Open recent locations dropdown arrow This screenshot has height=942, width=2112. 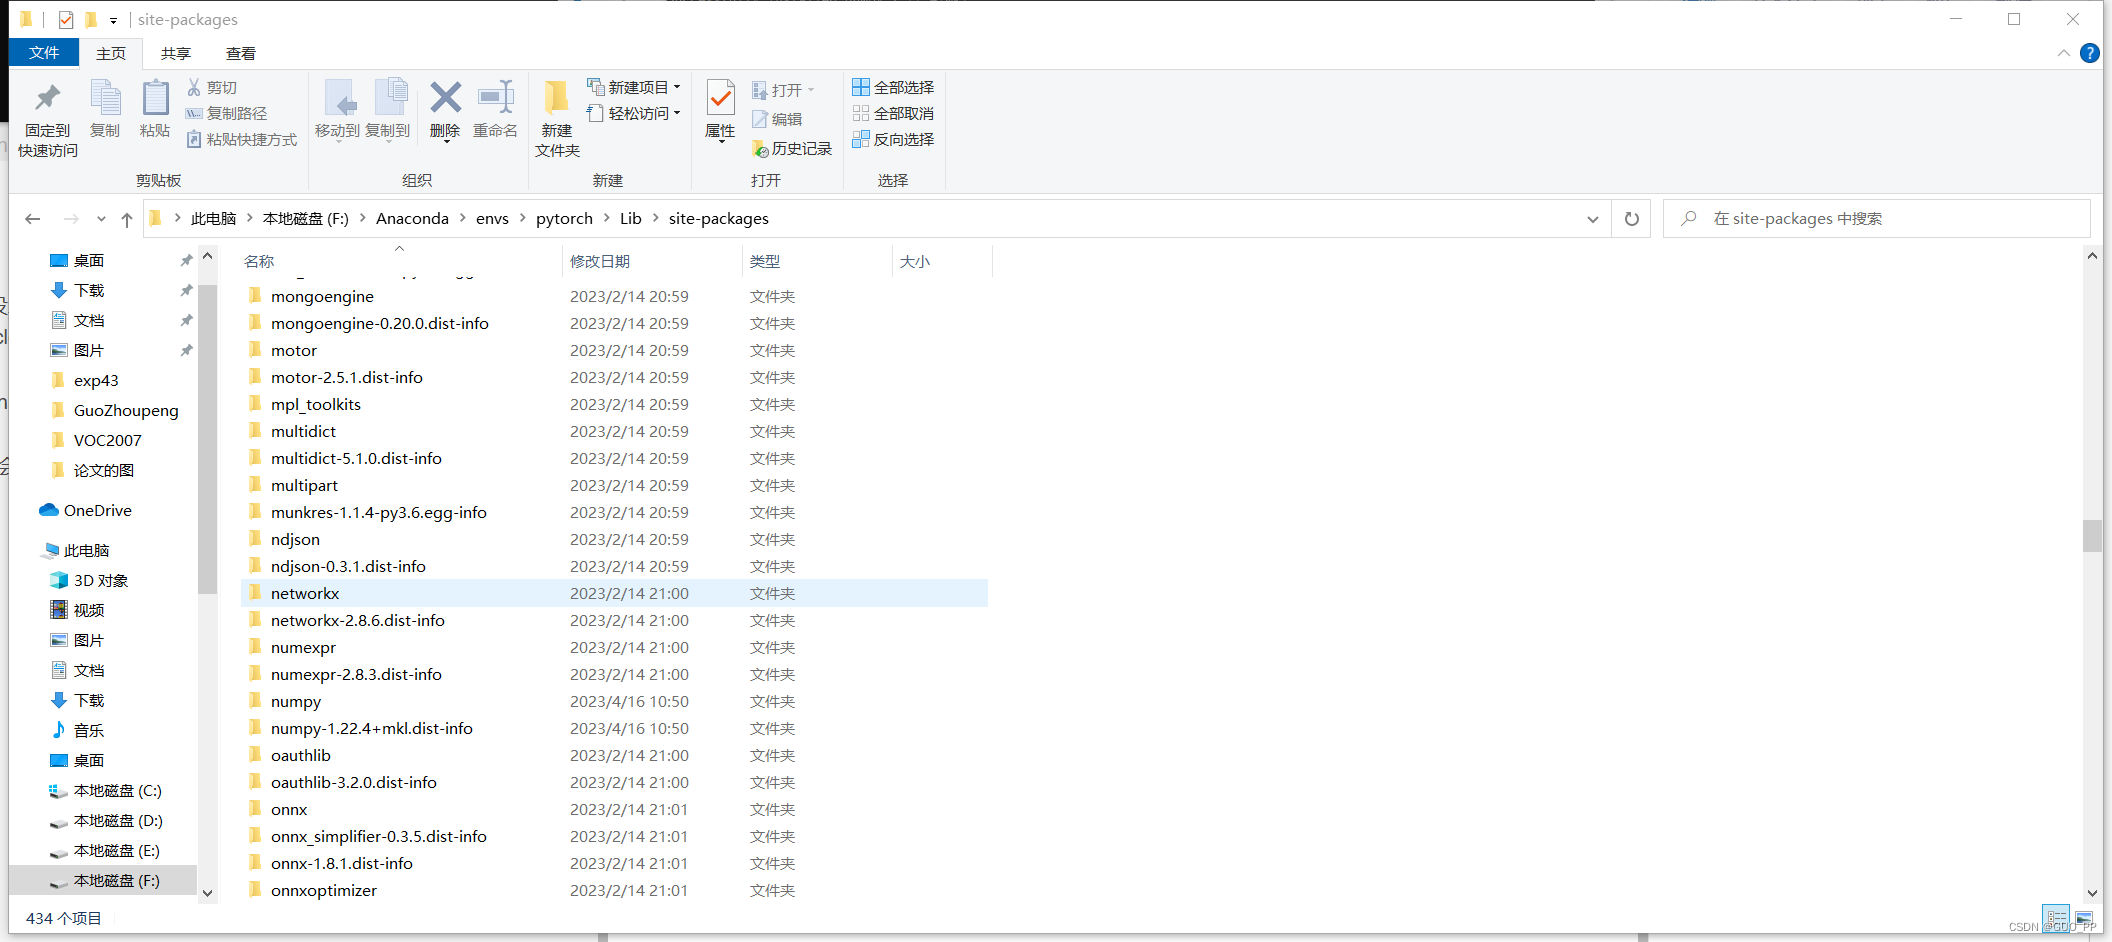click(101, 219)
